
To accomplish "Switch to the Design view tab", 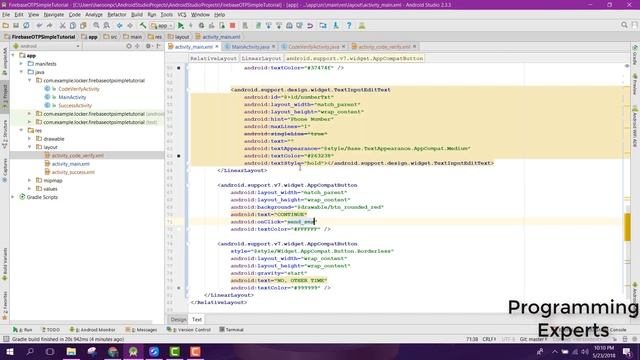I will click(178, 320).
